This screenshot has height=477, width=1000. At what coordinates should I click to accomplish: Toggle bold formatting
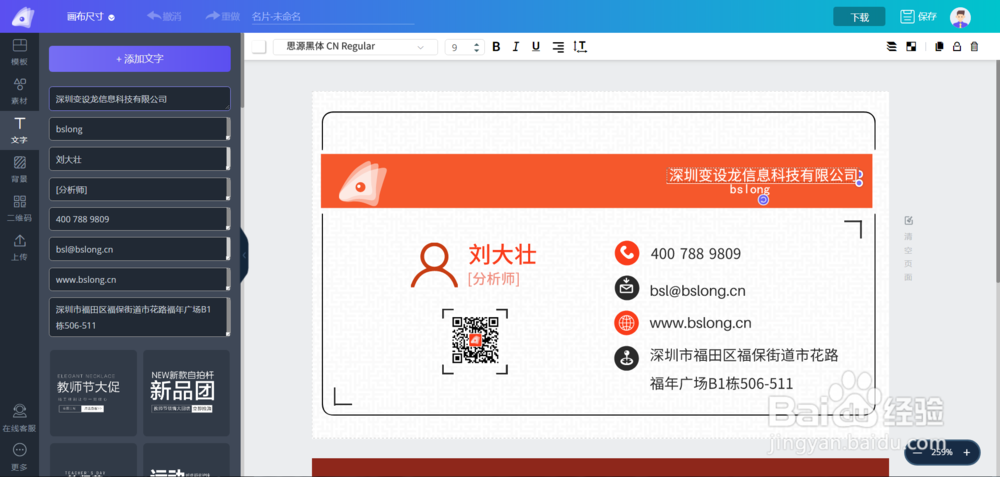[496, 47]
